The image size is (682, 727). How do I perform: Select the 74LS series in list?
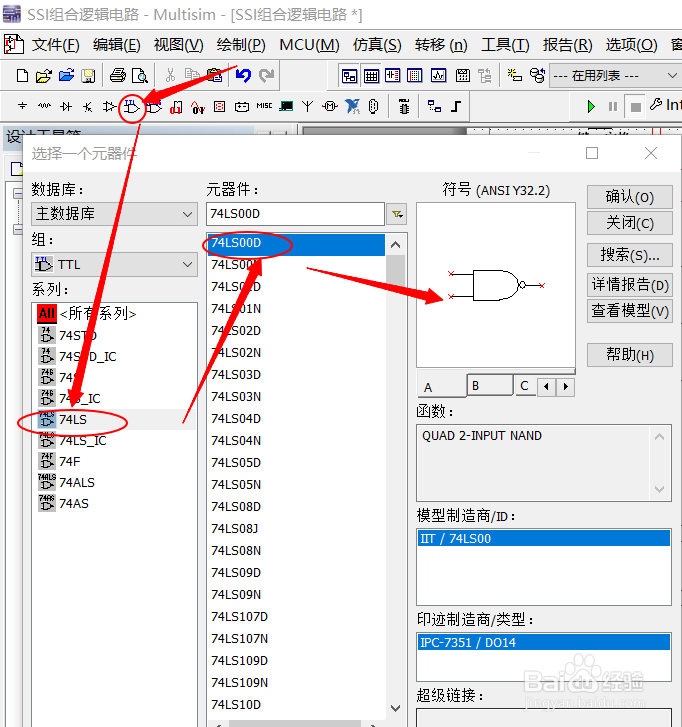pos(115,420)
